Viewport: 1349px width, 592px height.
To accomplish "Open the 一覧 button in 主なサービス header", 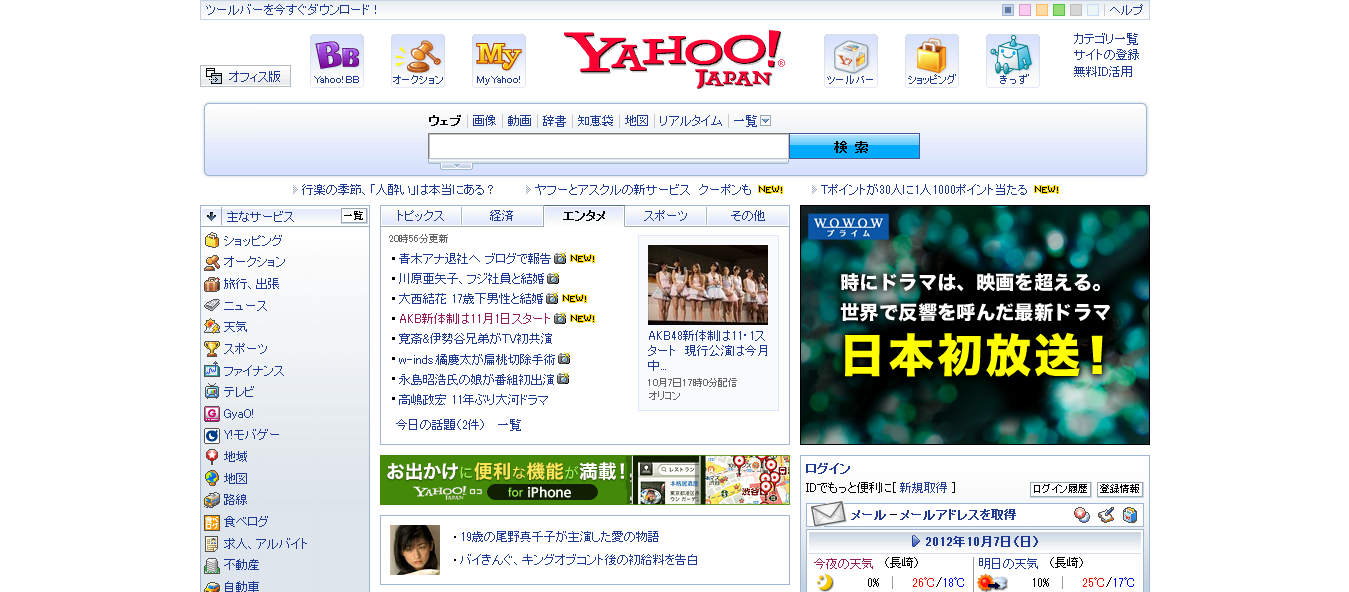I will 354,216.
